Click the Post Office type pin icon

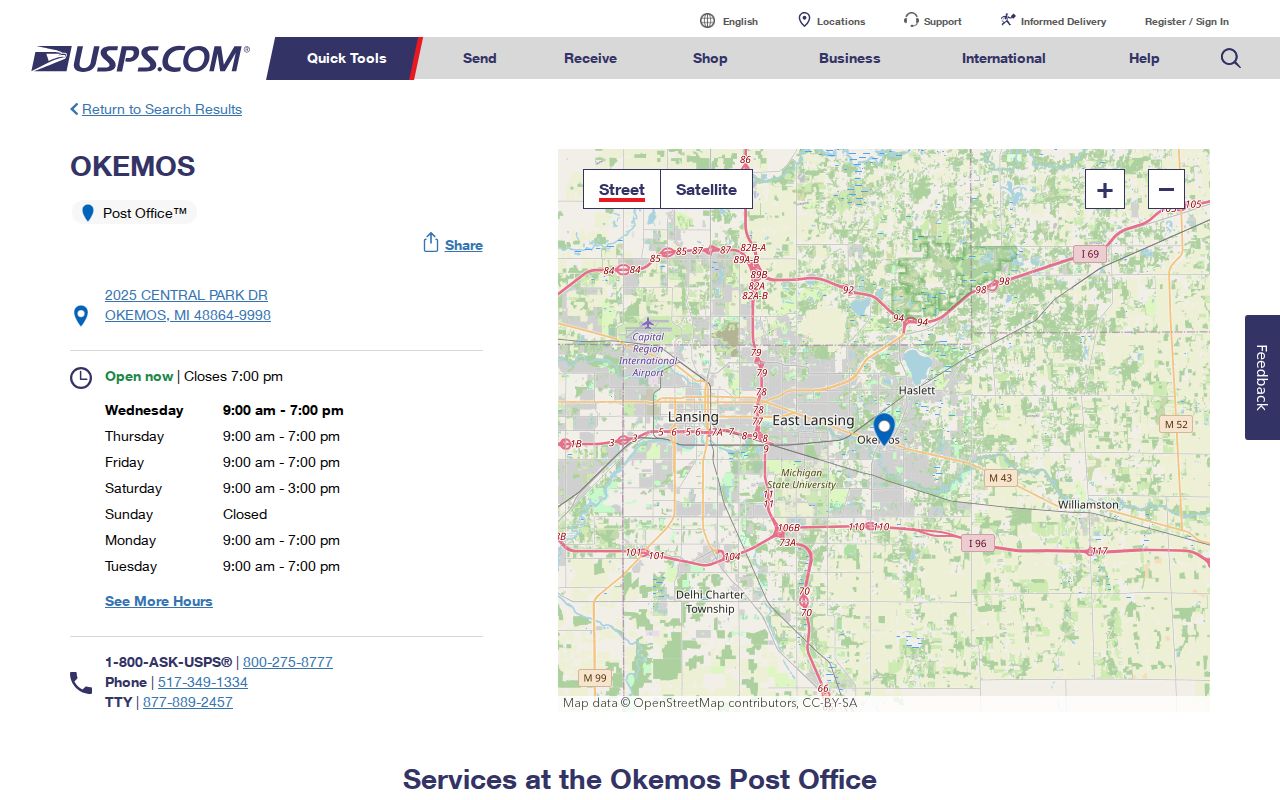tap(88, 213)
